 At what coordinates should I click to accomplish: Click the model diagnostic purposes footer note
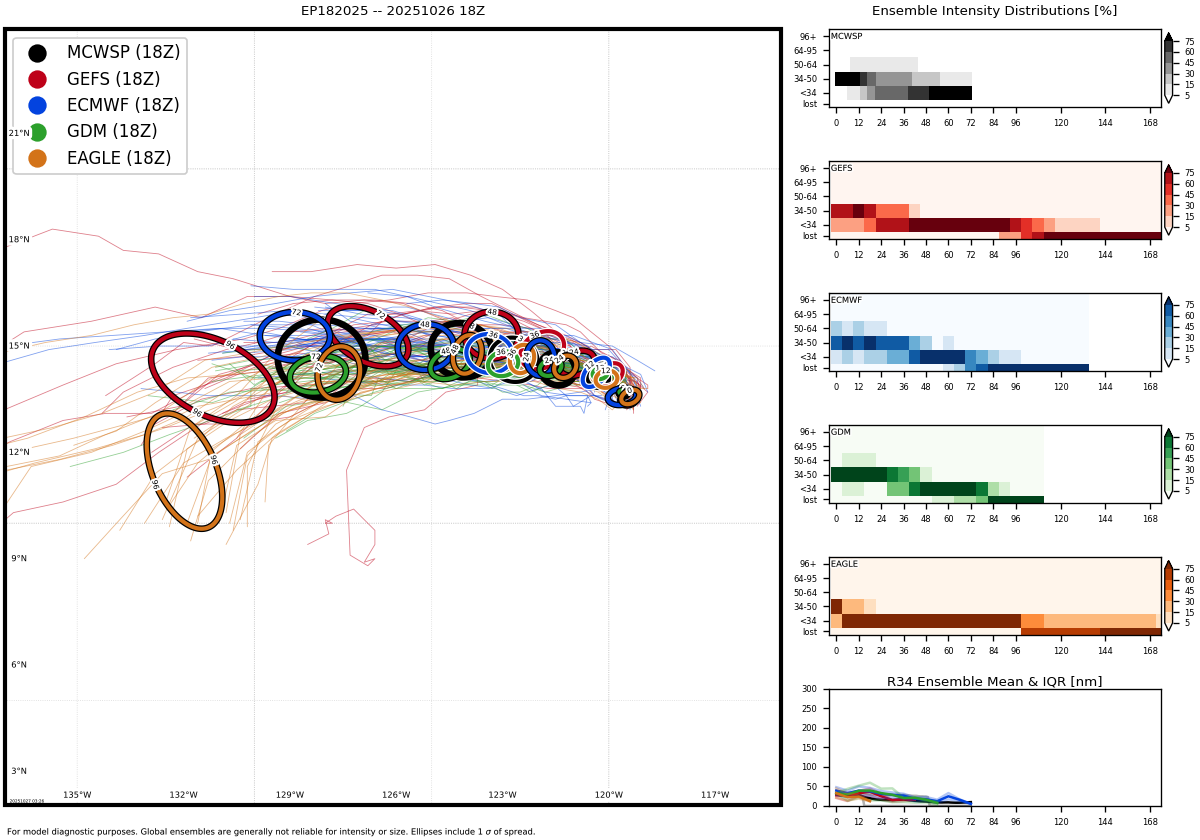(271, 831)
